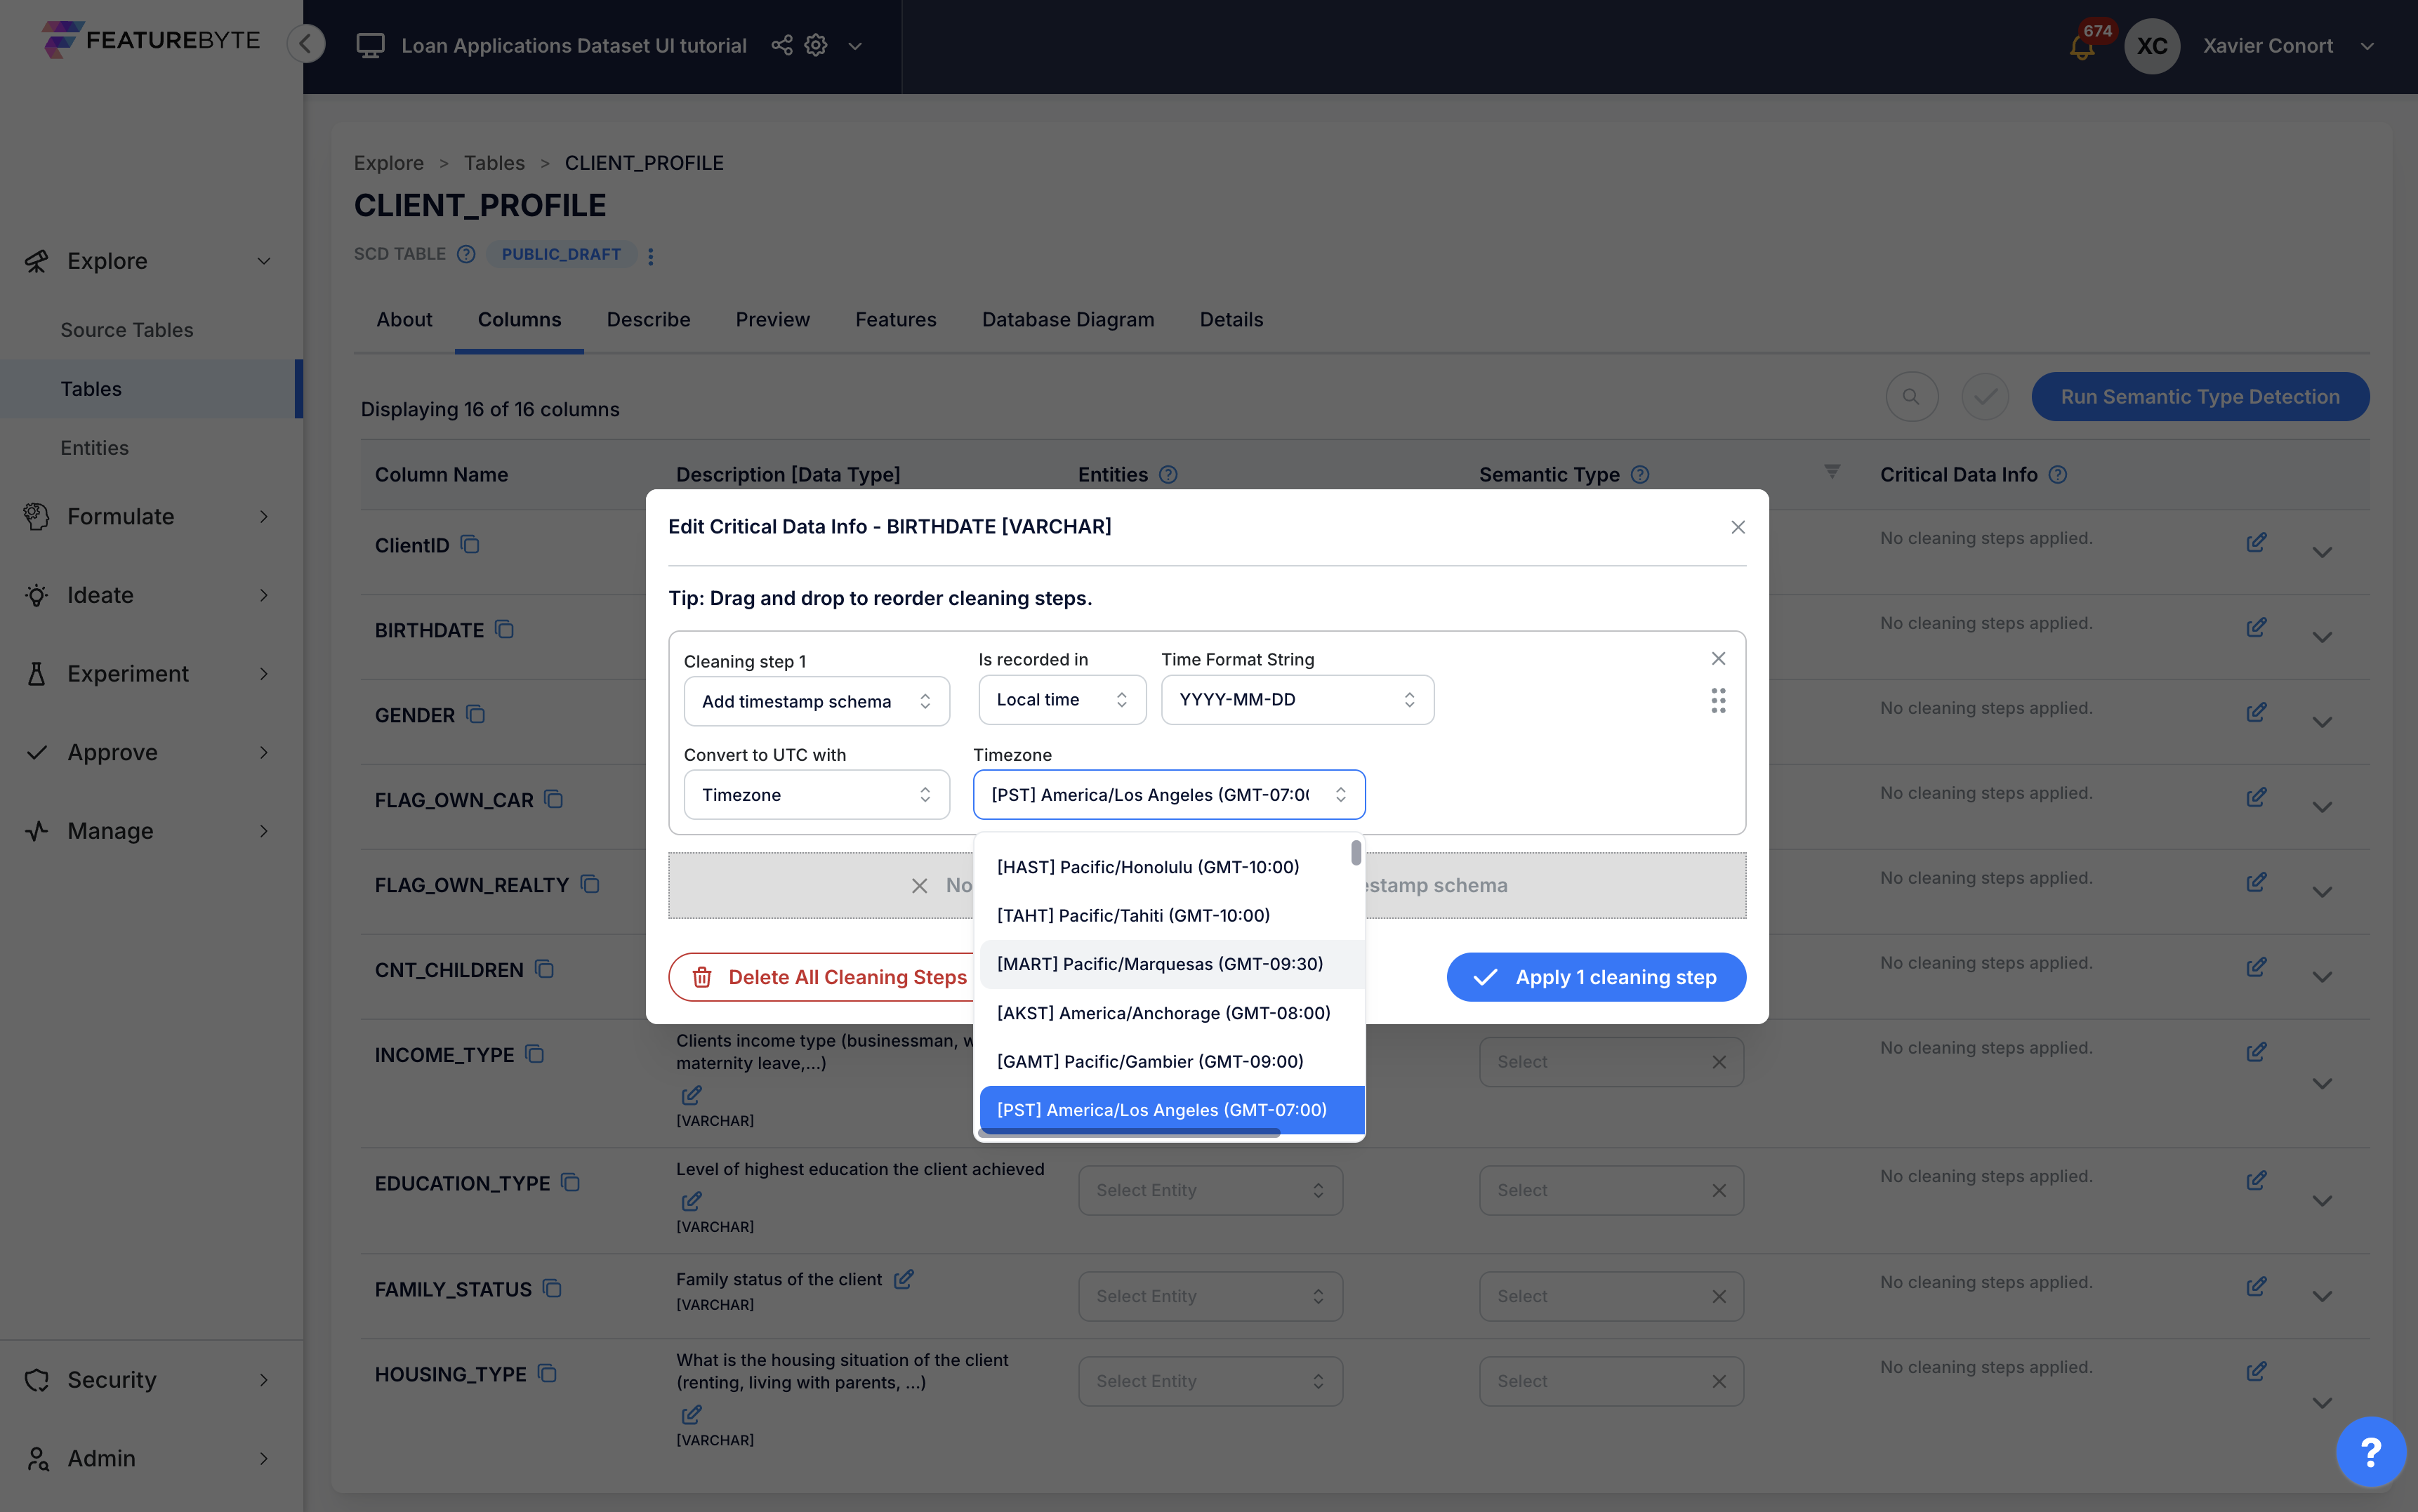The image size is (2418, 1512).
Task: Copy the BIRTHDATE column name icon
Action: pos(505,629)
